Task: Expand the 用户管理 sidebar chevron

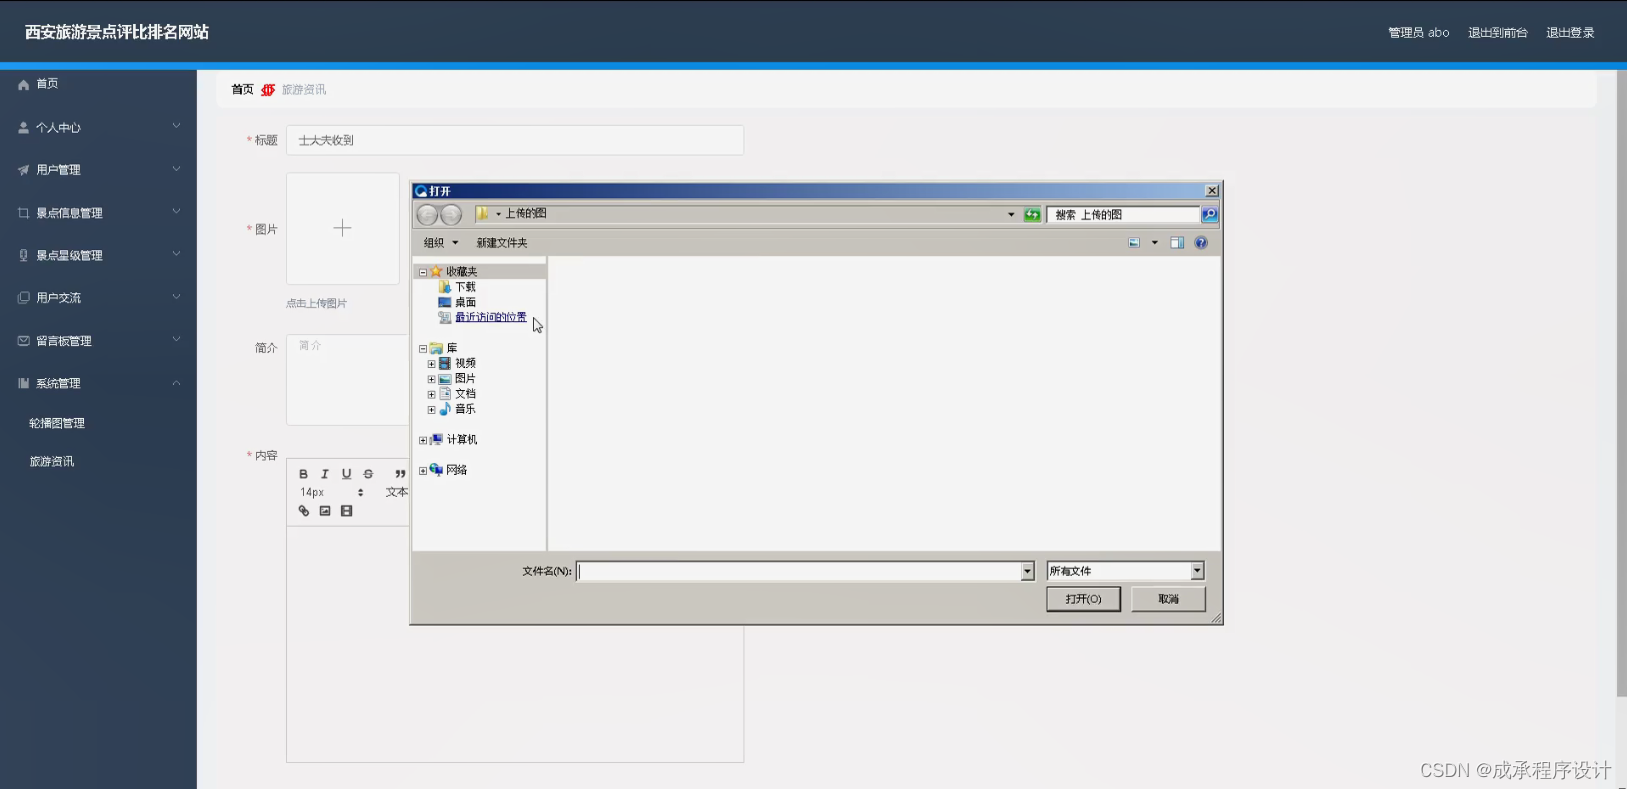Action: [176, 169]
